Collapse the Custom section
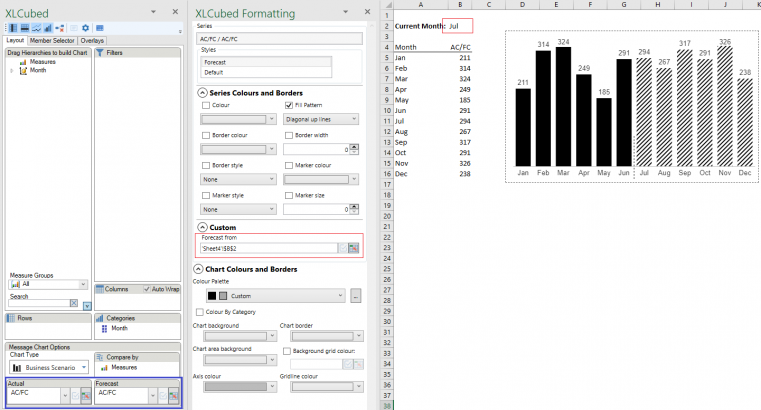 tap(202, 227)
